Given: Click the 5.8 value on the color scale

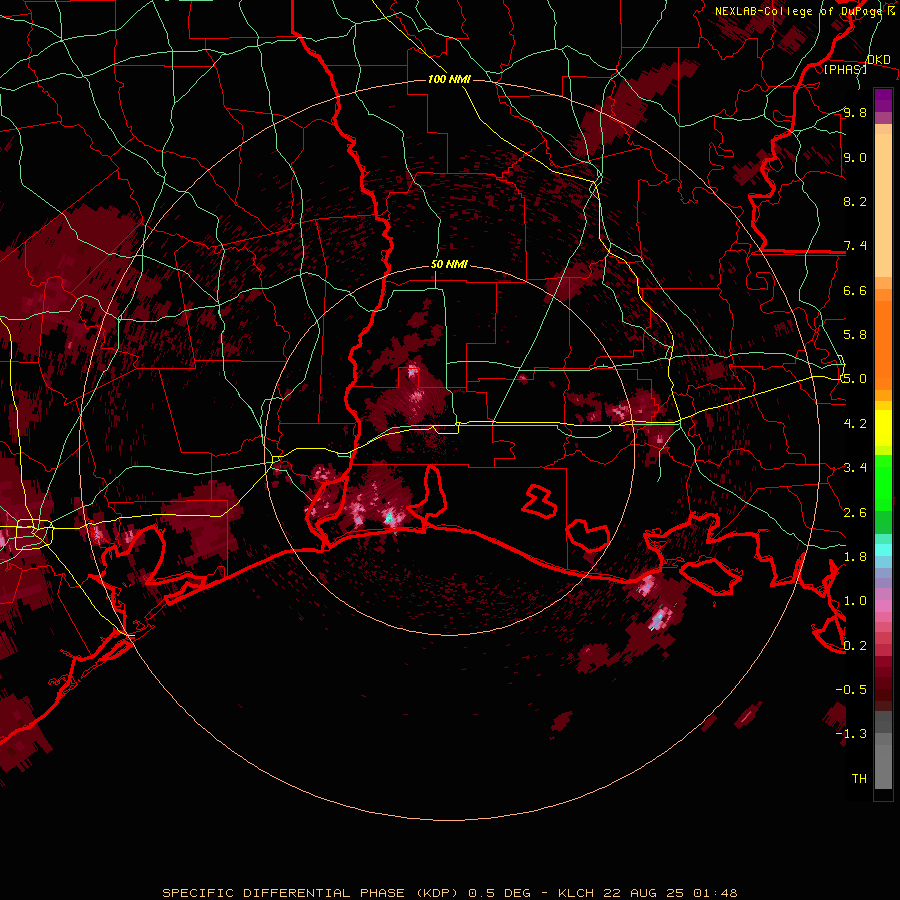Looking at the screenshot, I should 855,335.
